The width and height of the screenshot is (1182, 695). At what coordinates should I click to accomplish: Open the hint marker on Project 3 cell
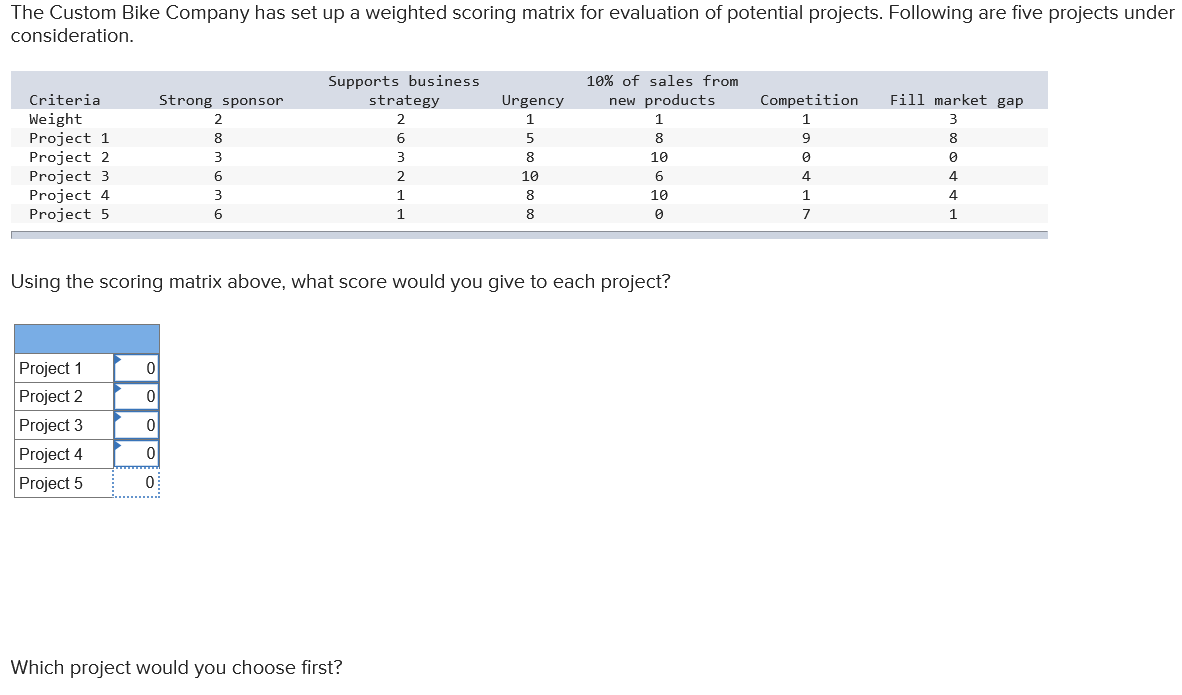tap(117, 418)
